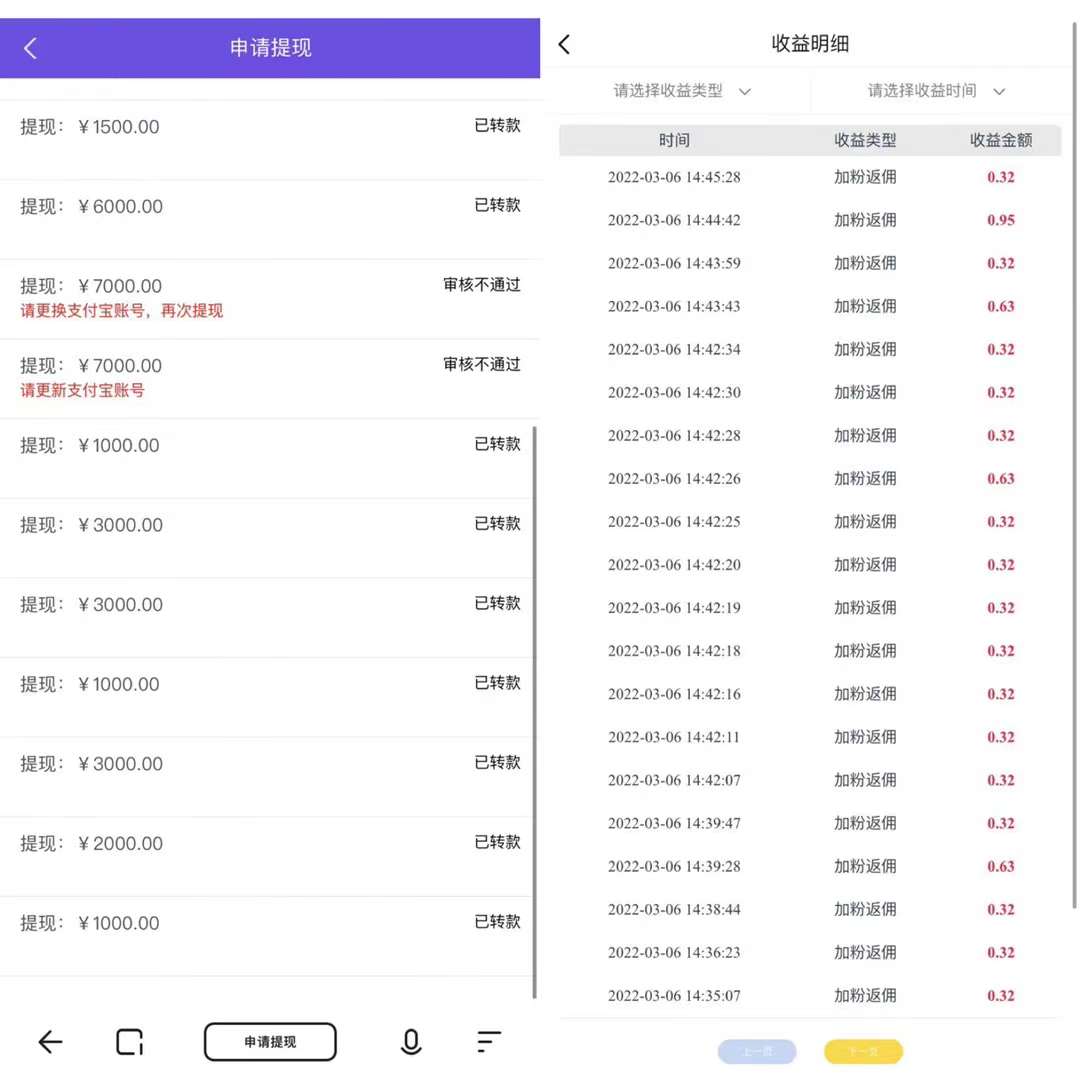1080x1080 pixels.
Task: Tap the 申请提现 address pill at bottom
Action: (x=270, y=1041)
